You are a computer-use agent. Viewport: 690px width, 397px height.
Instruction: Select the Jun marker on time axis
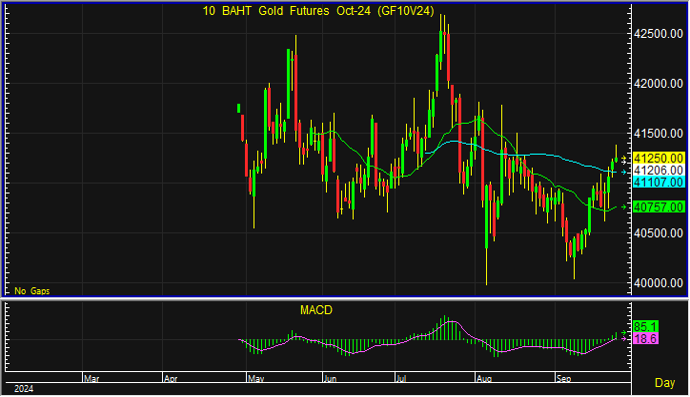point(330,379)
